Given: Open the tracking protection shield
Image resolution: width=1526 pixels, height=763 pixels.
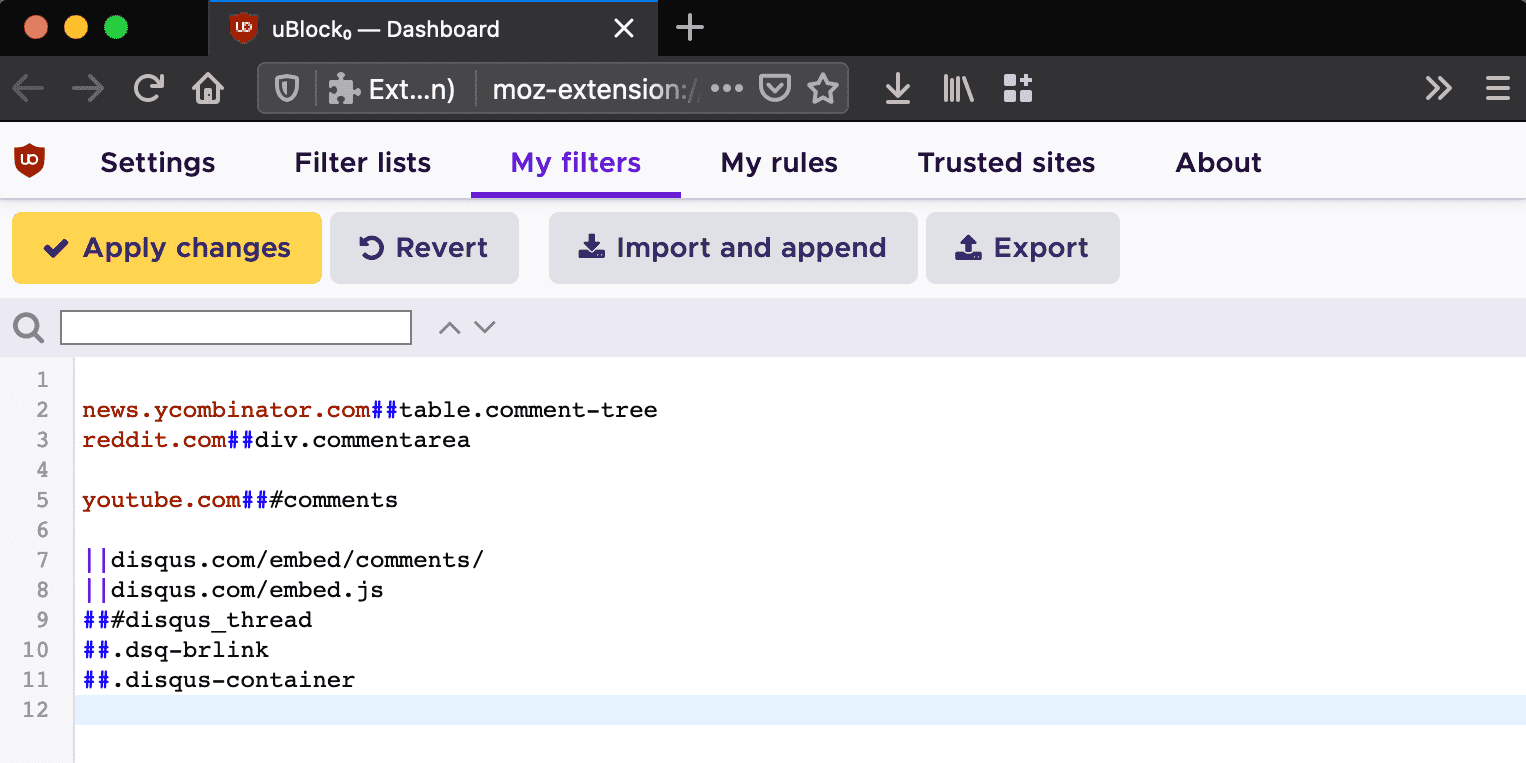Looking at the screenshot, I should (286, 88).
